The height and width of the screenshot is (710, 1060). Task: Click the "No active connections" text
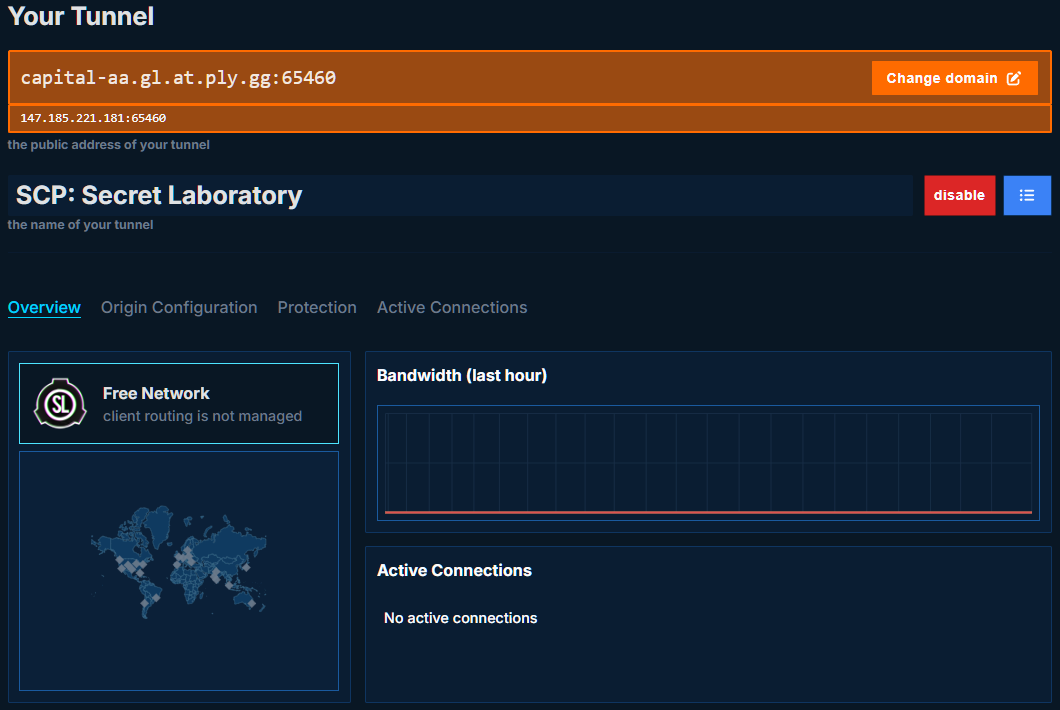click(x=460, y=618)
